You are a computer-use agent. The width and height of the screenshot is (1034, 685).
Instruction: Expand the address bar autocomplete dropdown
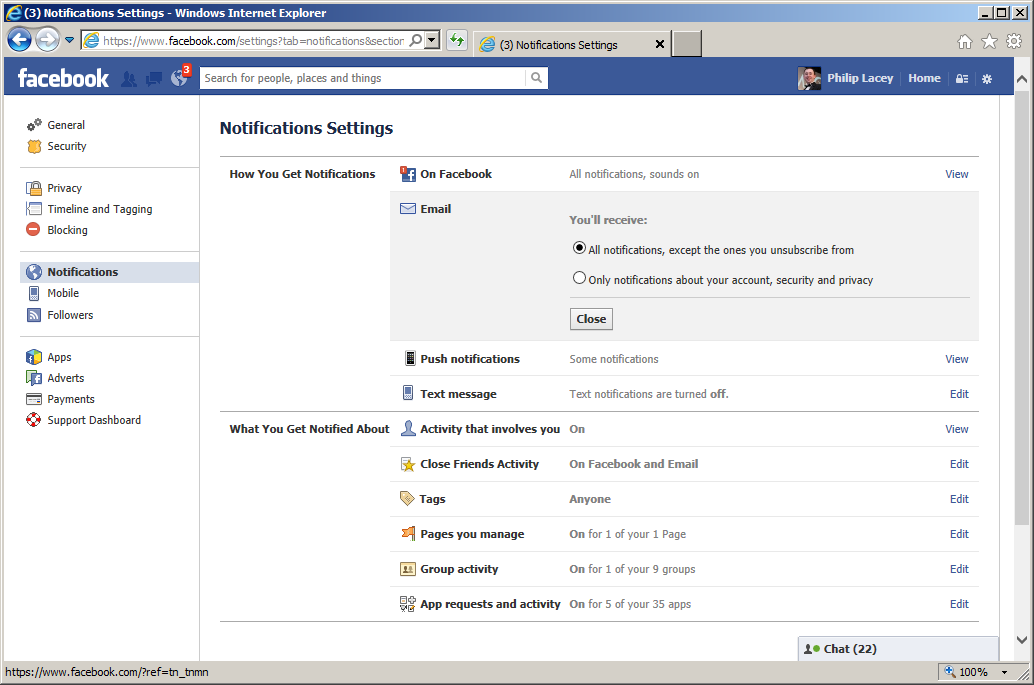coord(432,40)
